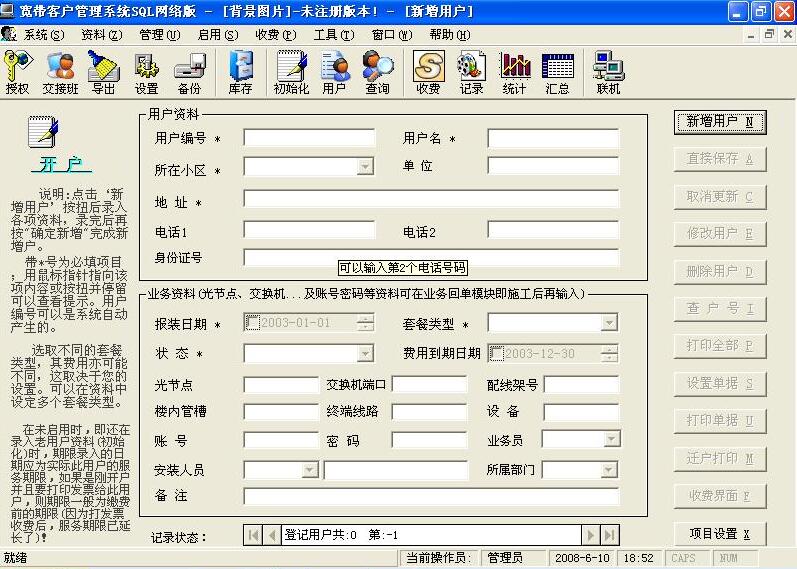Go to next record navigation arrow
The image size is (797, 569).
click(x=591, y=535)
